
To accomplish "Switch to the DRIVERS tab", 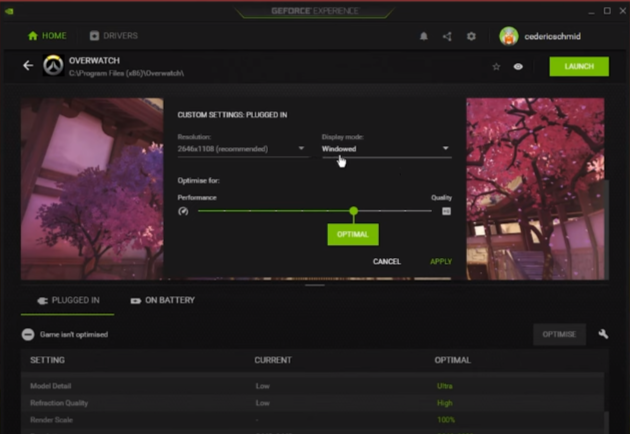I will pyautogui.click(x=114, y=36).
